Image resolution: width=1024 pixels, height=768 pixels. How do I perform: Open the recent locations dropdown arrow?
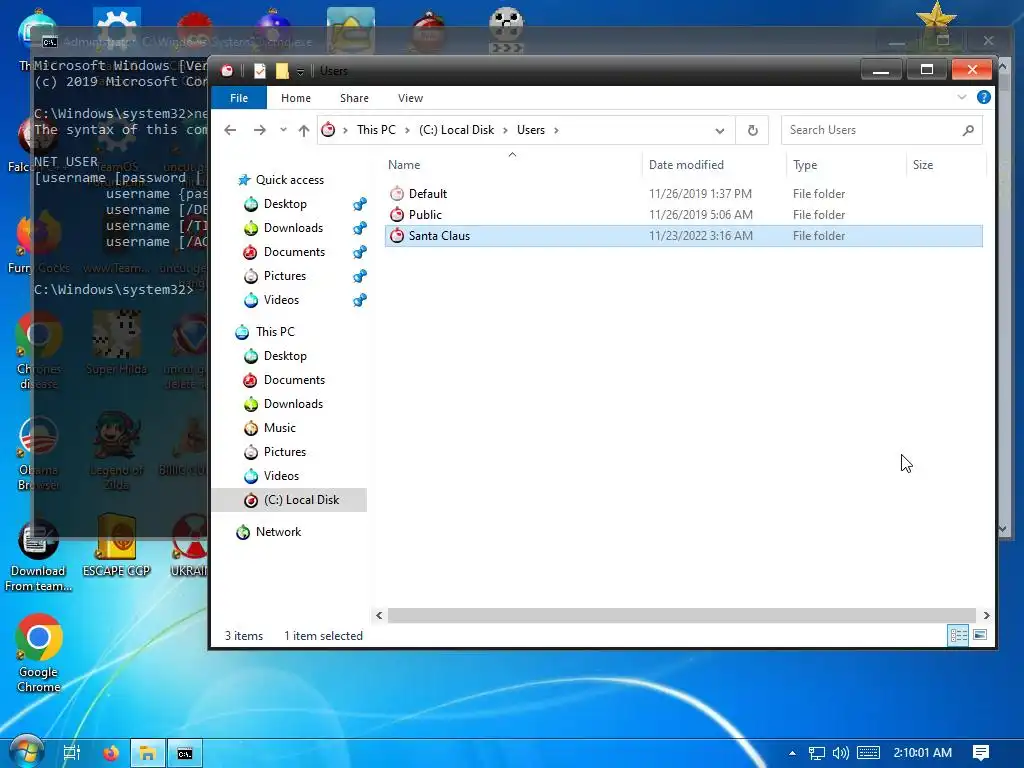tap(283, 130)
